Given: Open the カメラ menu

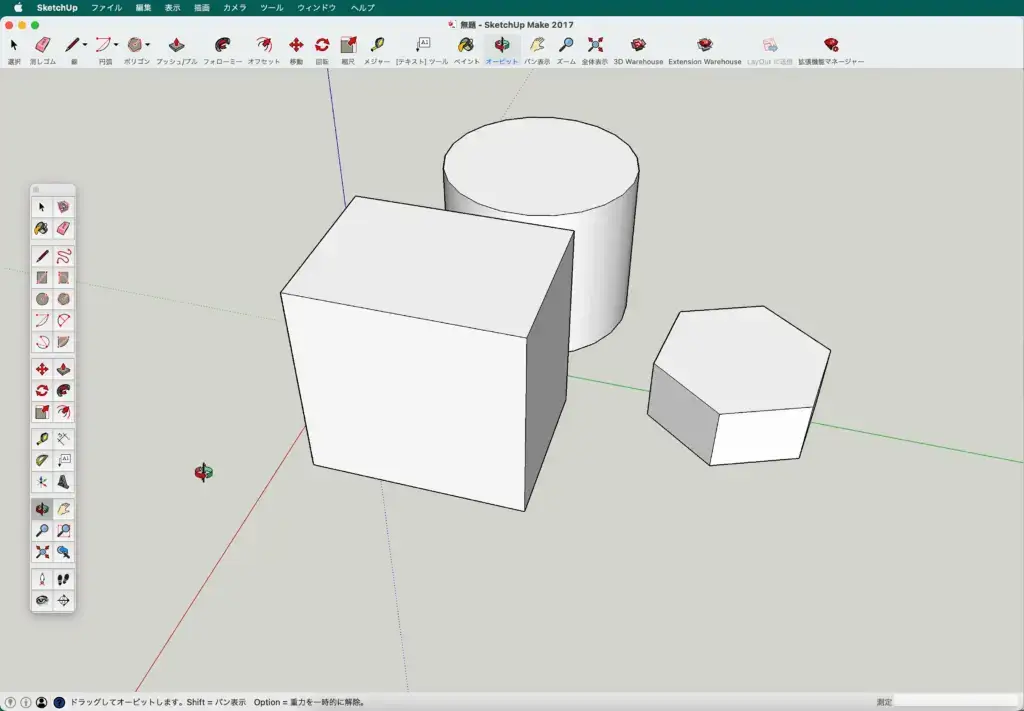Looking at the screenshot, I should pyautogui.click(x=234, y=8).
